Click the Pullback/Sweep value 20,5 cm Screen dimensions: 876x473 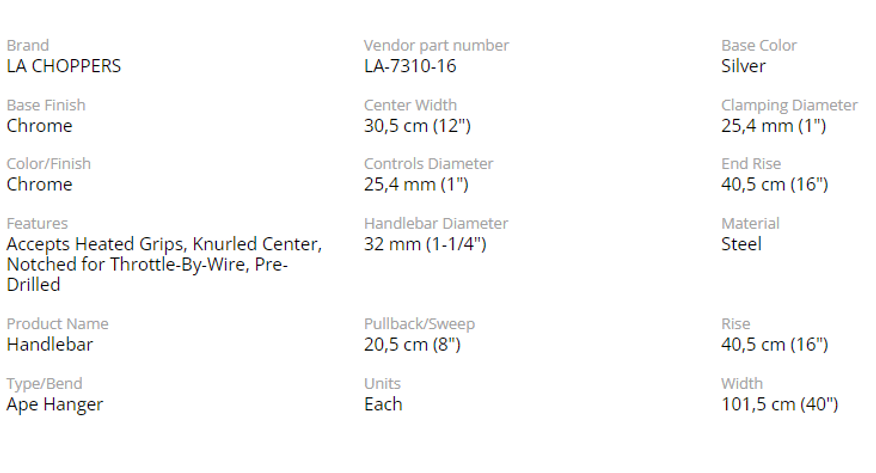tap(412, 345)
